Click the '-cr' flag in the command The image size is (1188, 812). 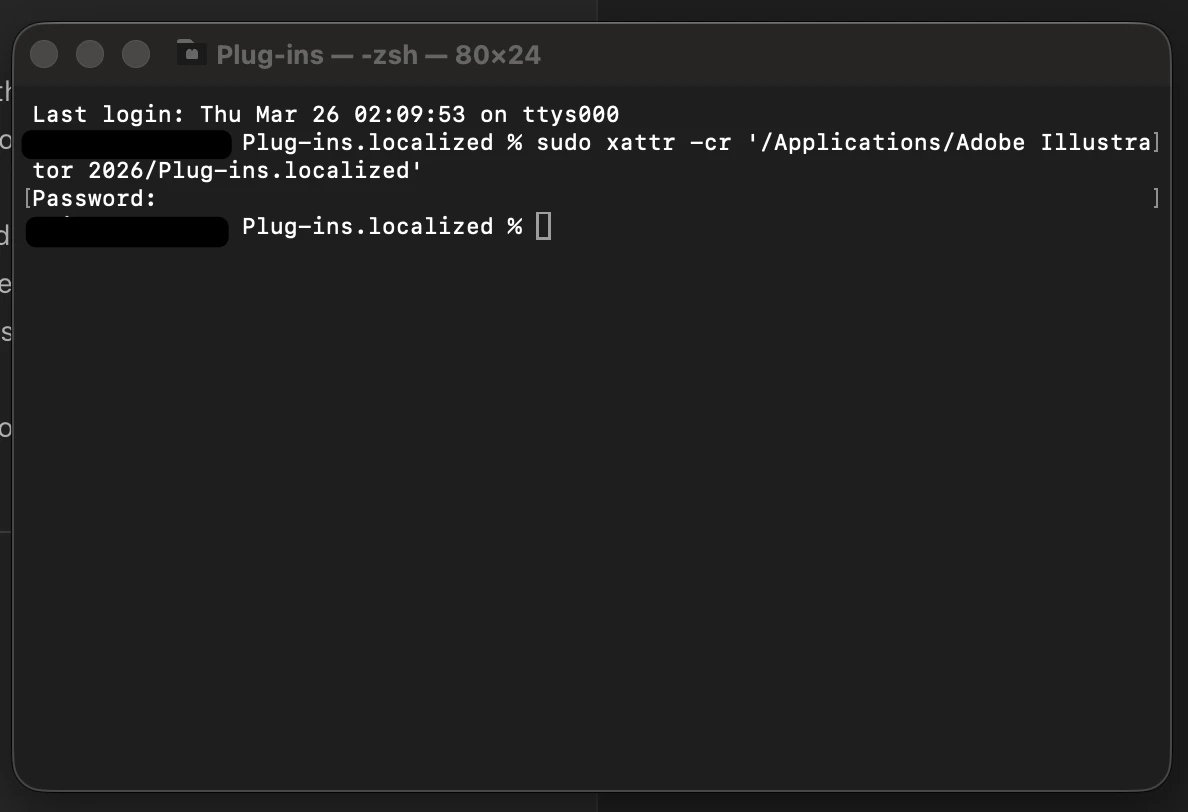pos(711,142)
